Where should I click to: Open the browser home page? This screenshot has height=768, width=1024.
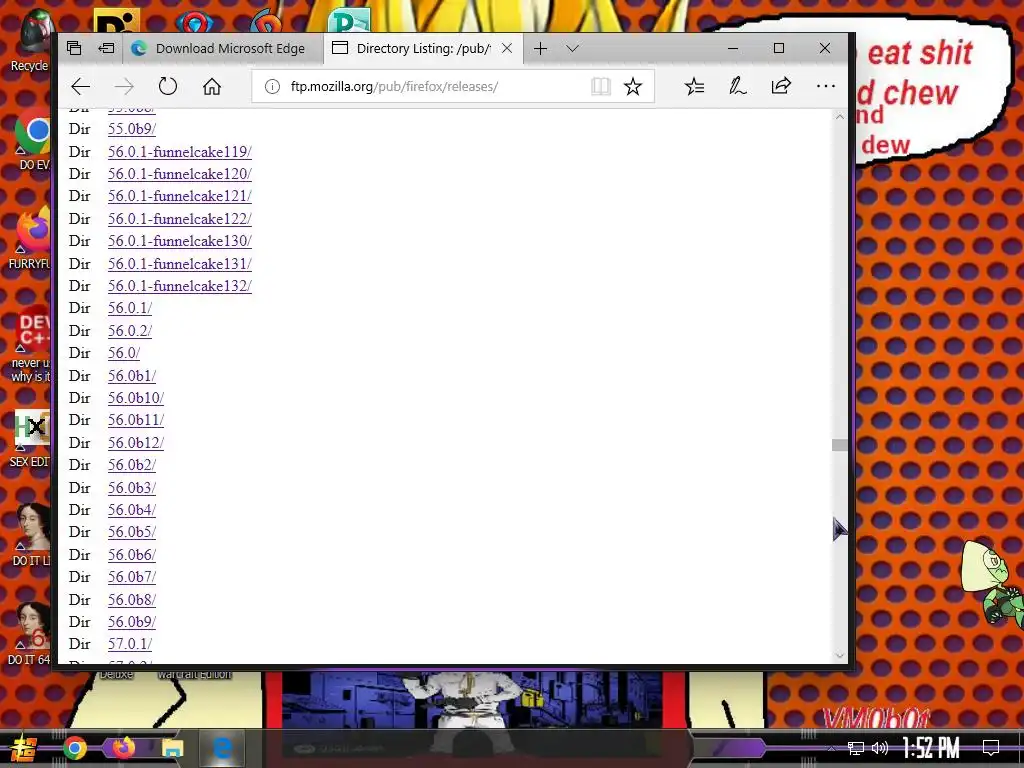212,86
